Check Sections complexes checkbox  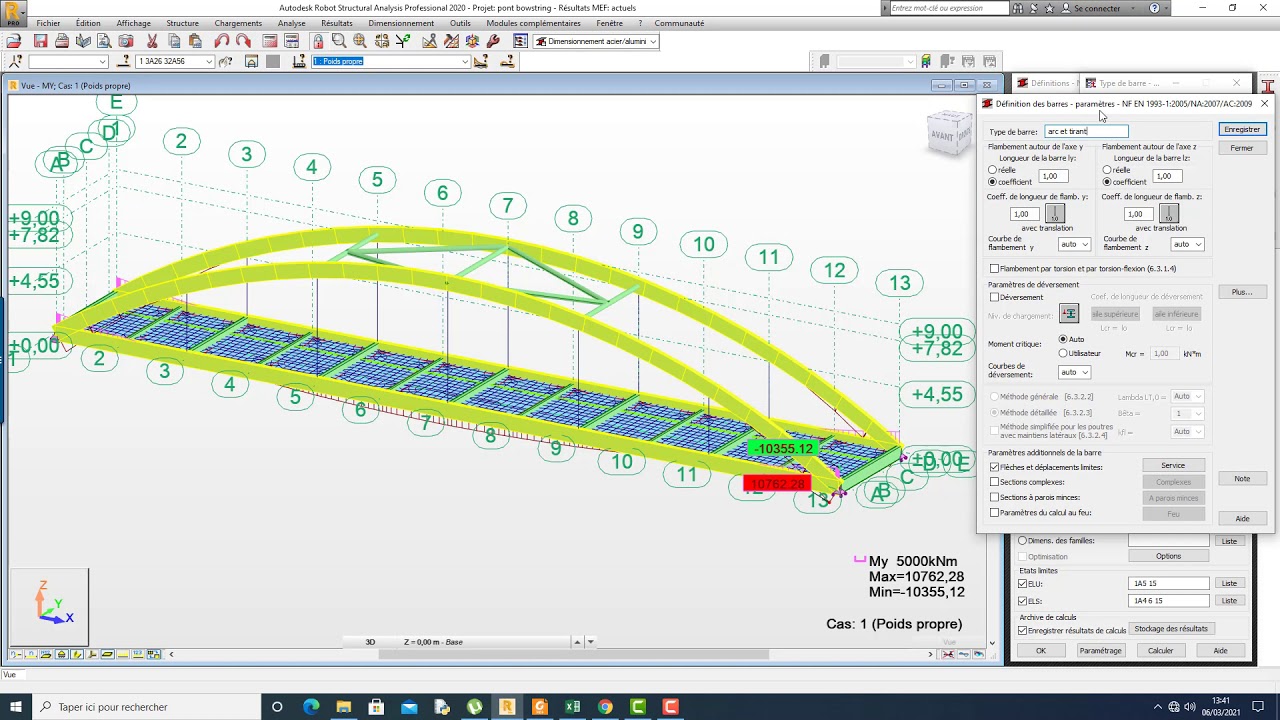click(x=994, y=482)
